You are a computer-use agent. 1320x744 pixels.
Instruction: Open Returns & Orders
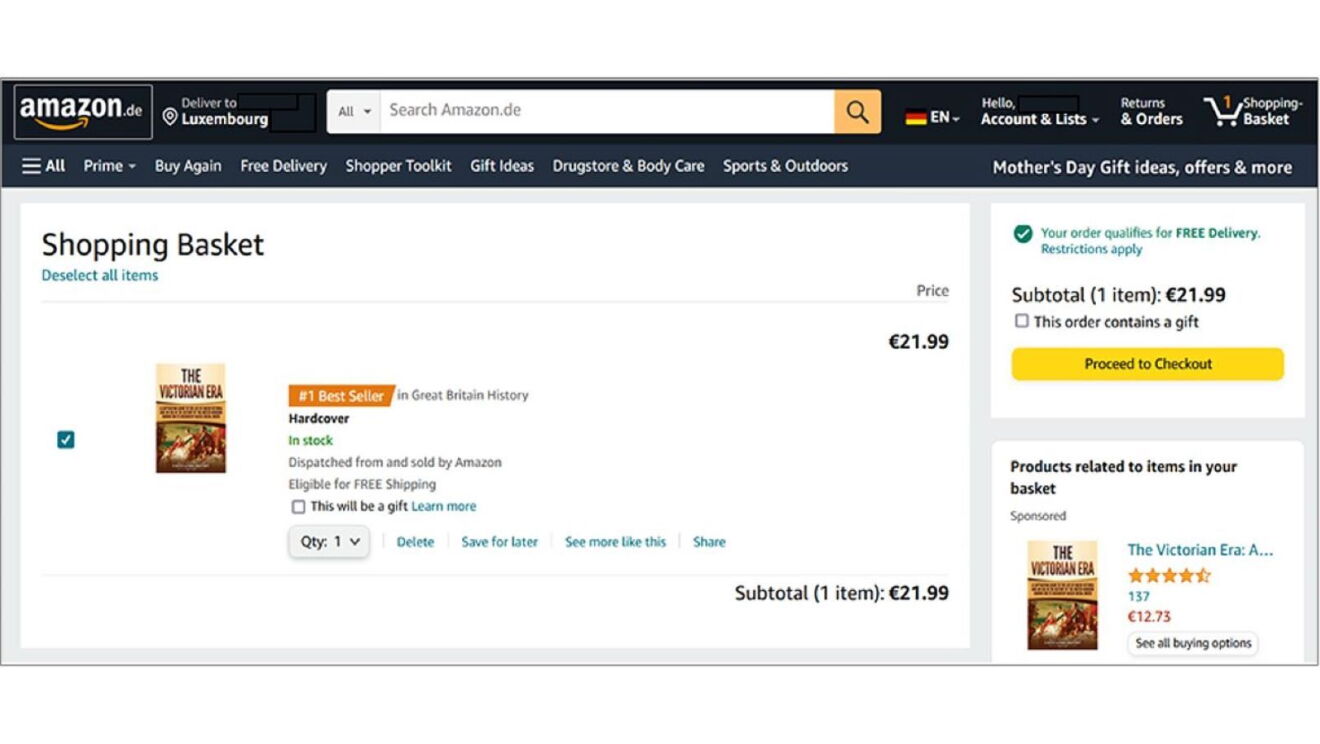(1151, 111)
